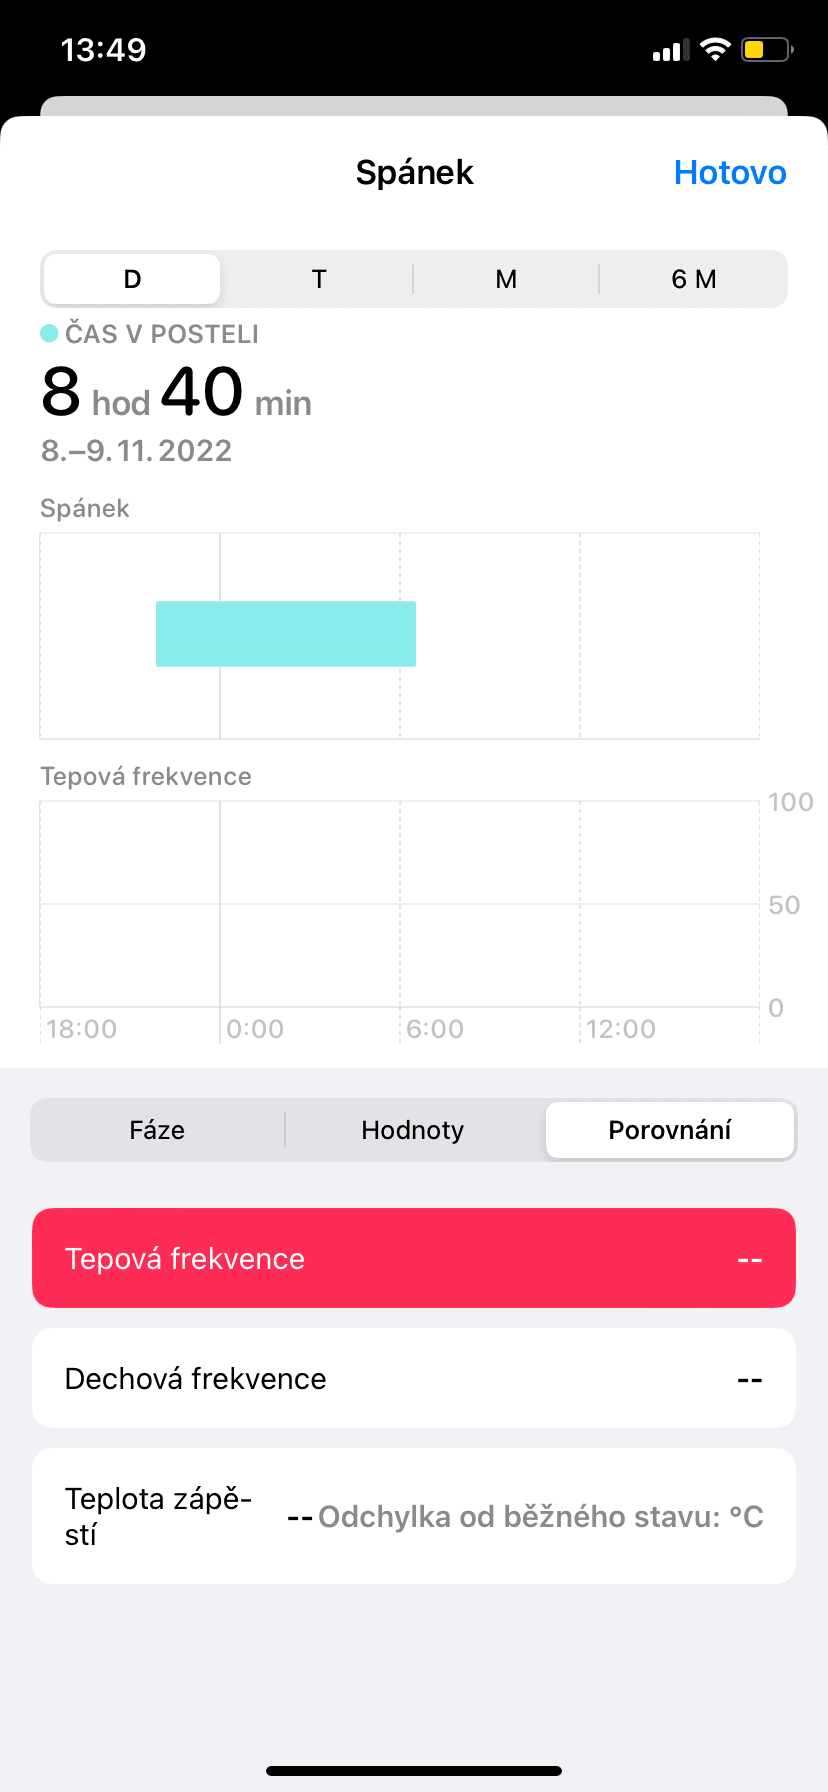Viewport: 828px width, 1792px height.
Task: Tap the status bar clock 13:49
Action: click(103, 49)
